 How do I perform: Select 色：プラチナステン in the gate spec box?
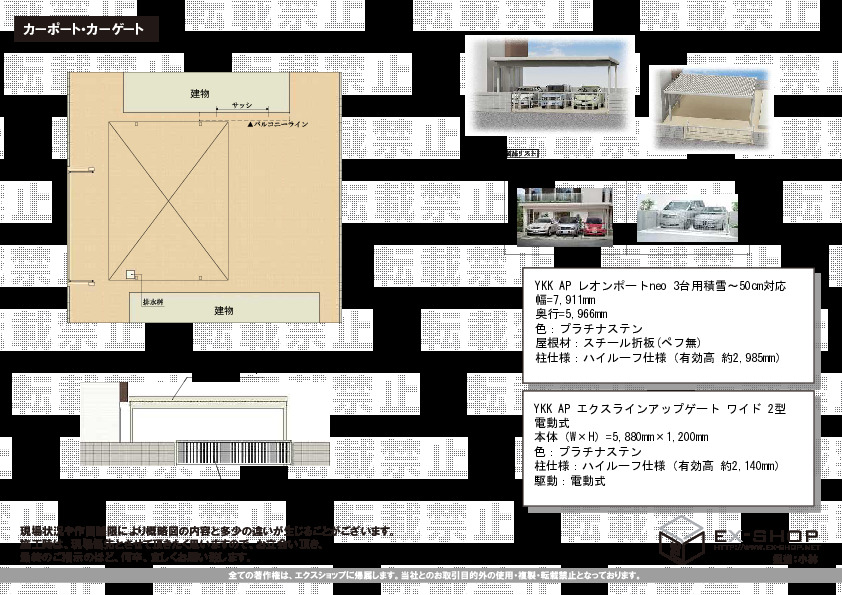(588, 452)
